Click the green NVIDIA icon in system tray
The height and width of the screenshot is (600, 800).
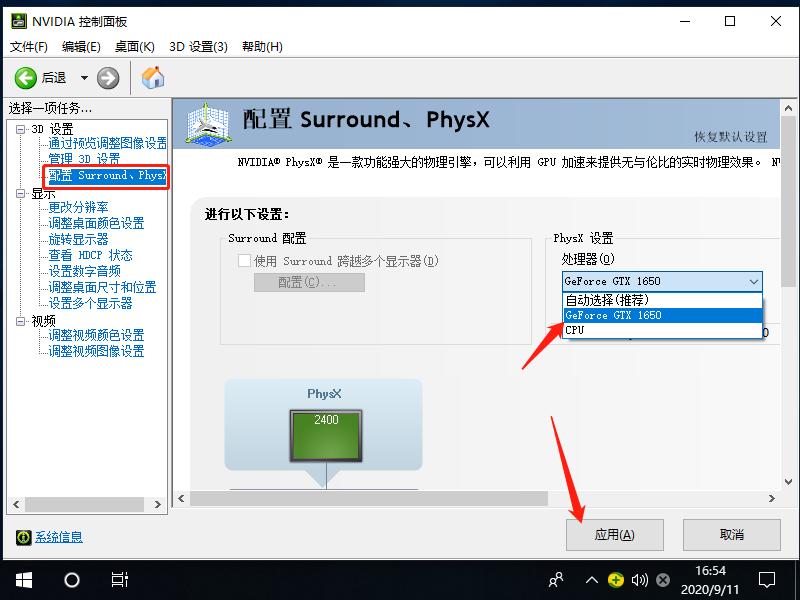(x=617, y=578)
